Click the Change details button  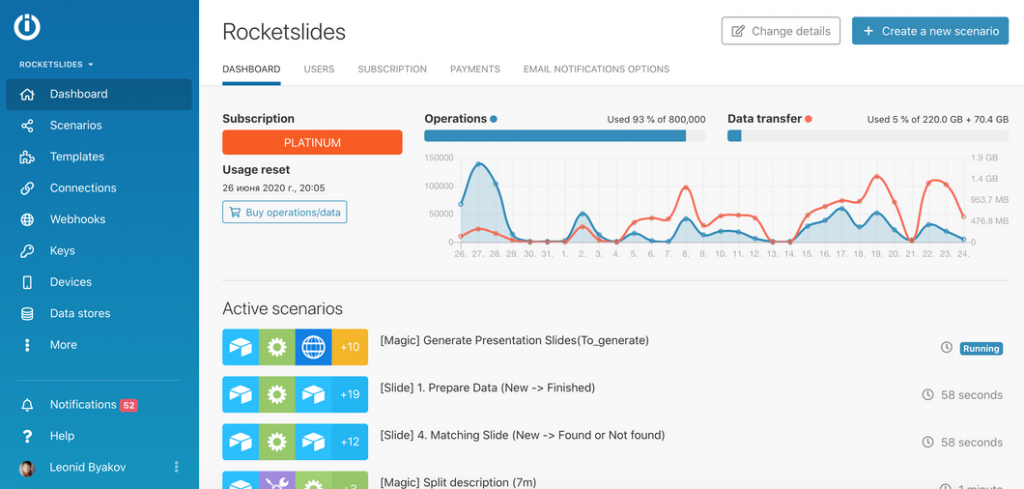(780, 31)
